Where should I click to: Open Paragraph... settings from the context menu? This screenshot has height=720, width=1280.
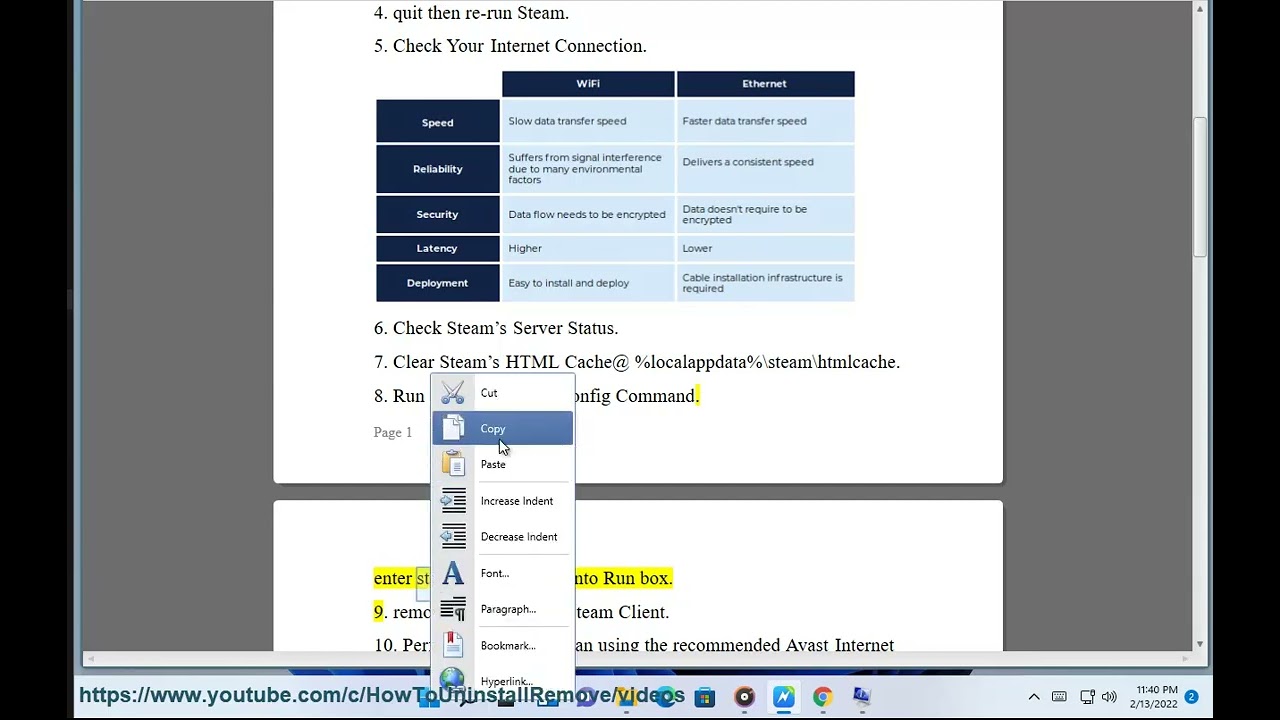(502, 609)
